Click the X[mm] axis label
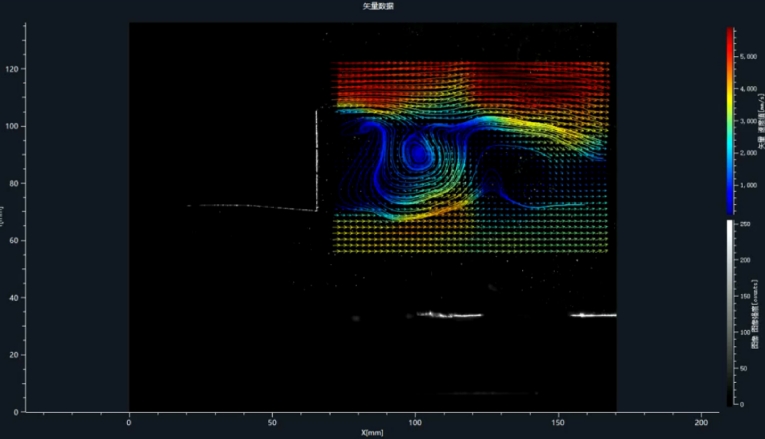 [372, 432]
